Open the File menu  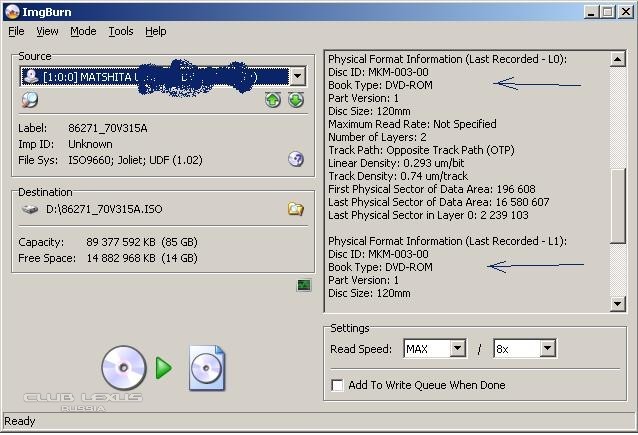(x=16, y=31)
